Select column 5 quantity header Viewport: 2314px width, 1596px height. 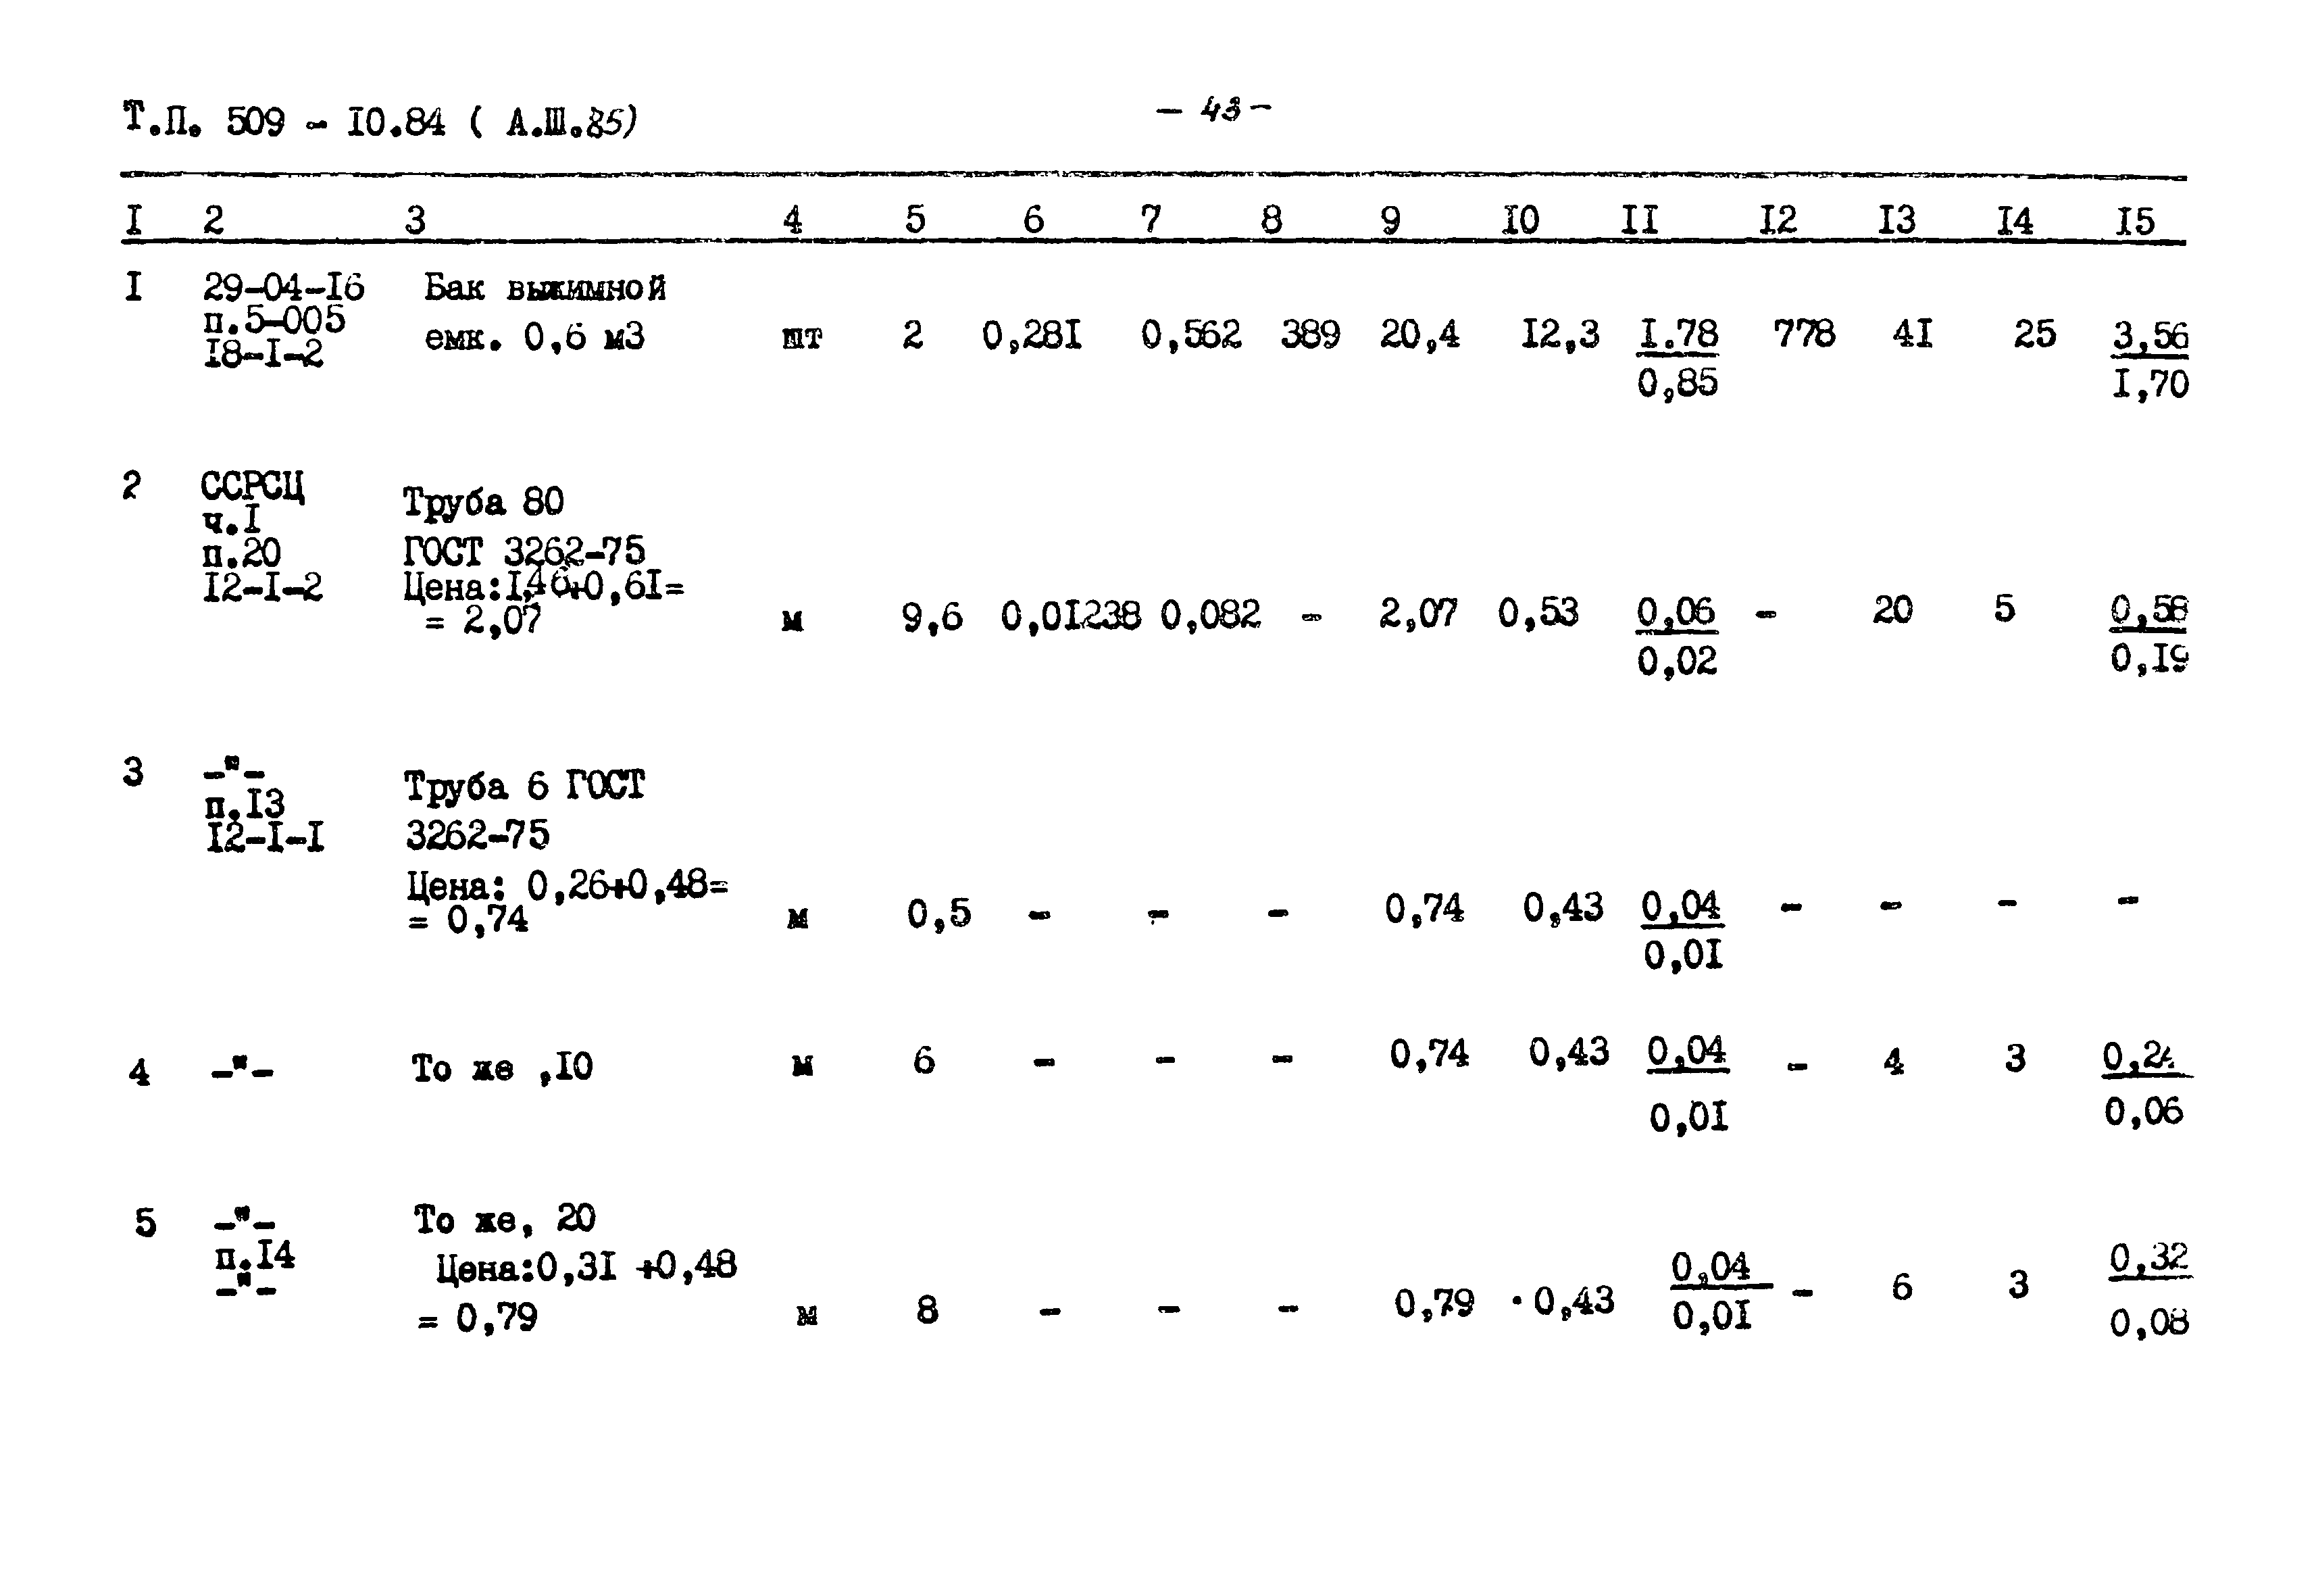tap(907, 234)
